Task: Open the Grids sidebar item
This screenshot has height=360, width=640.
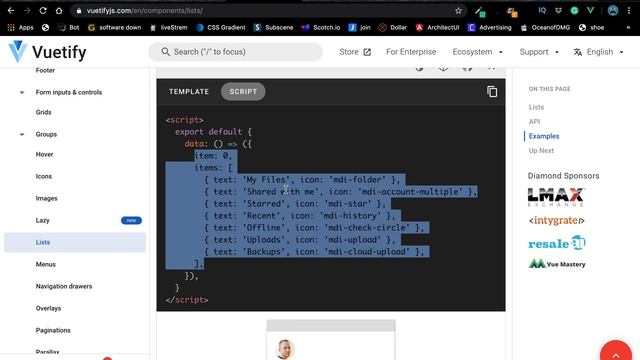Action: [x=44, y=112]
